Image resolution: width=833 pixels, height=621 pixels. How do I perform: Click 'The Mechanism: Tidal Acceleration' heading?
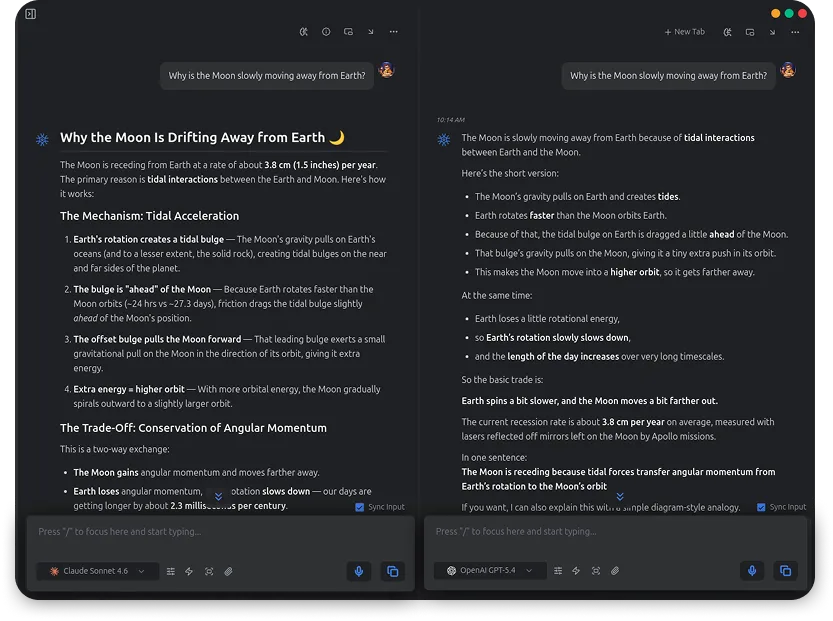click(149, 216)
